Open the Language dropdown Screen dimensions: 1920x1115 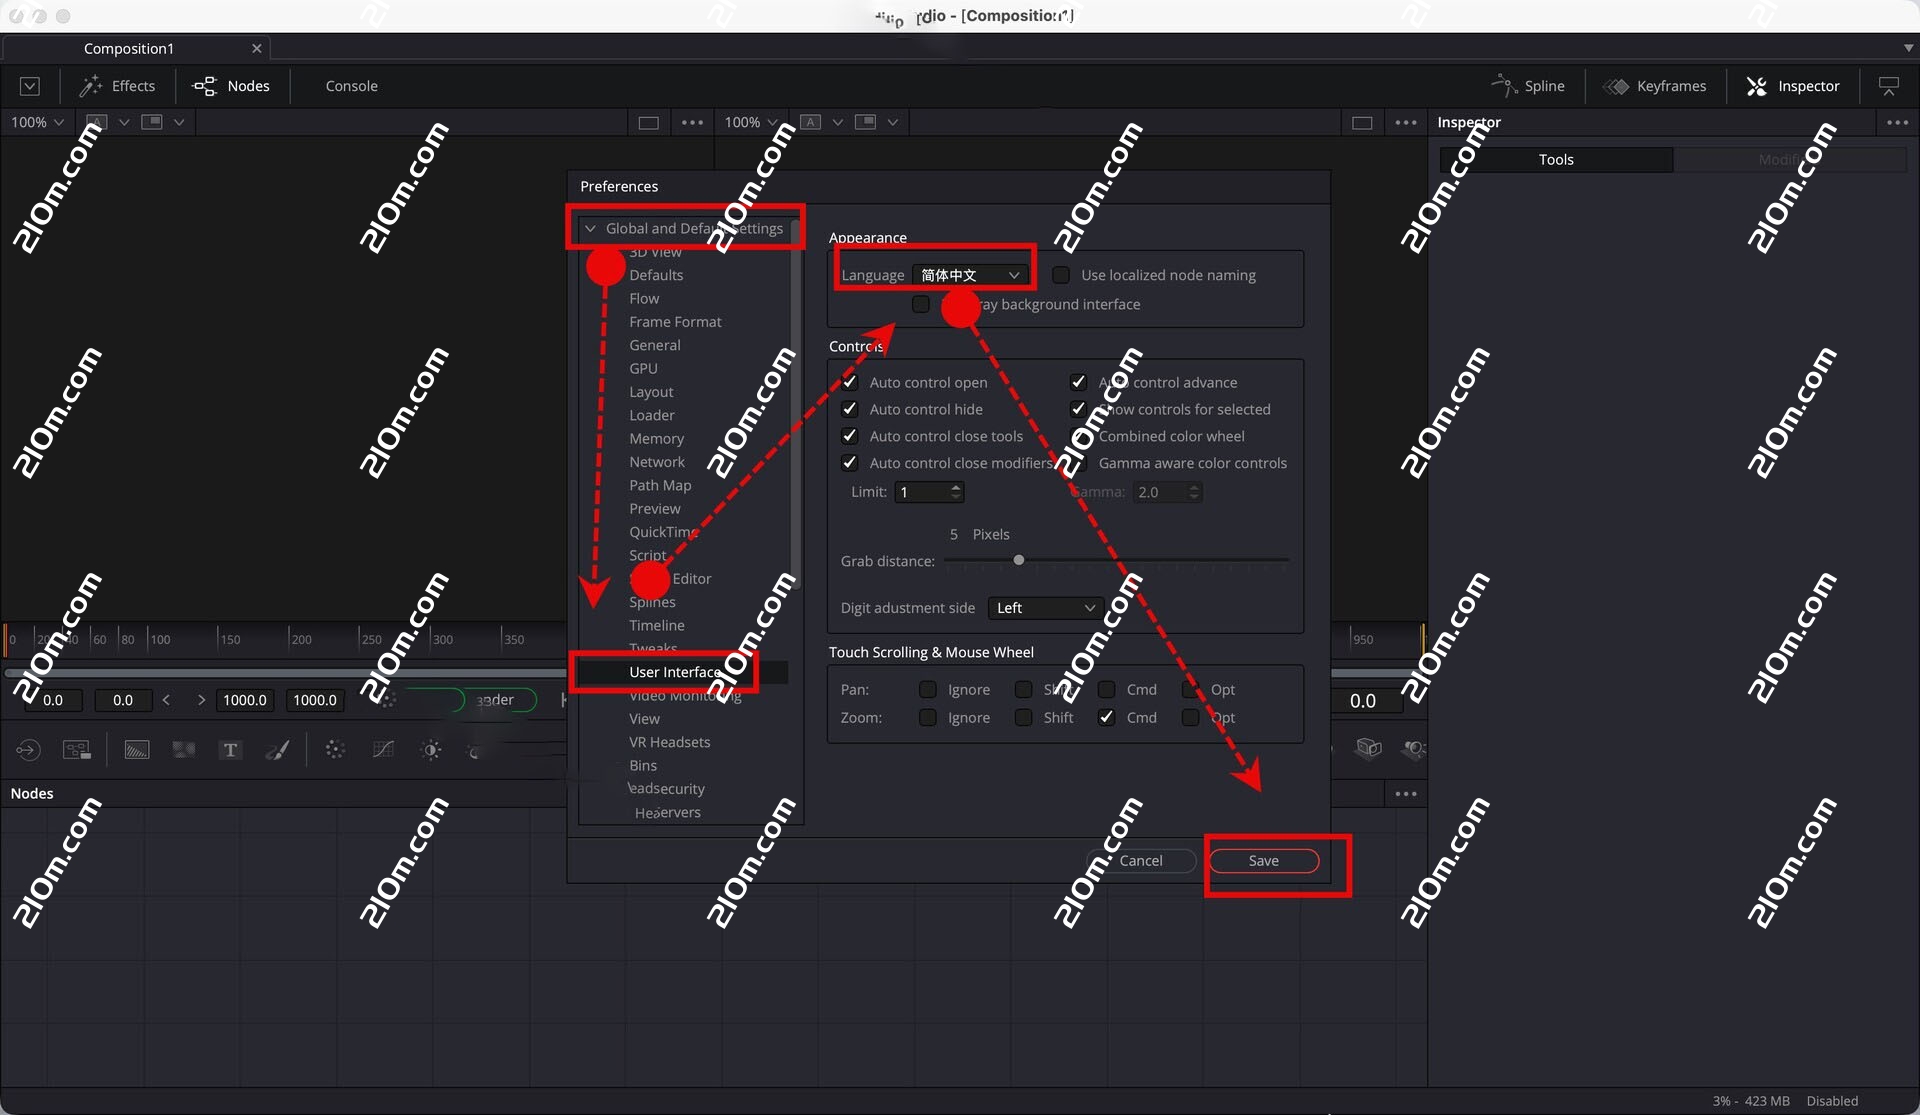[x=970, y=275]
